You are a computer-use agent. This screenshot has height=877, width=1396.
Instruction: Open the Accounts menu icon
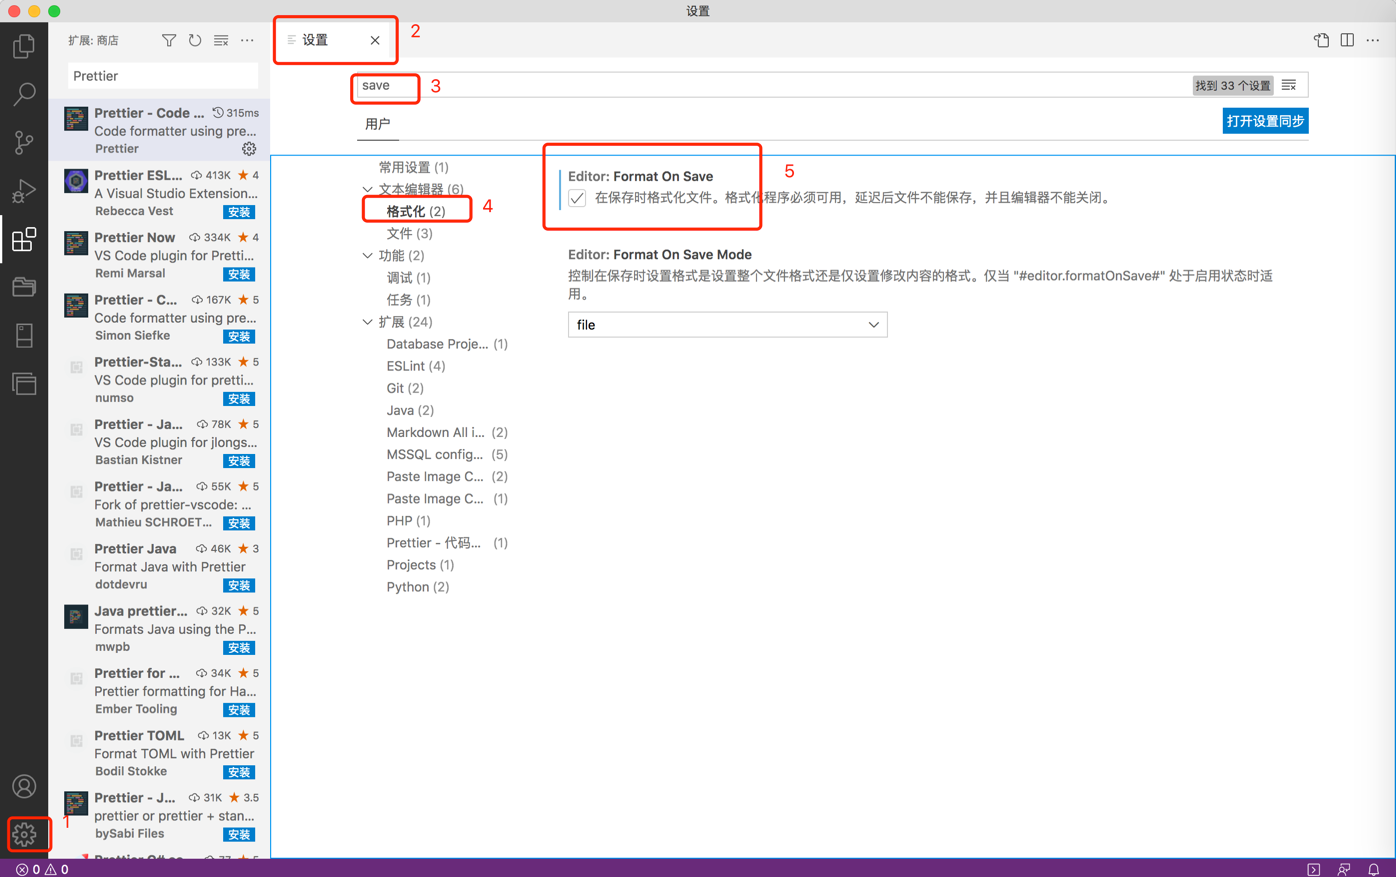pyautogui.click(x=24, y=787)
